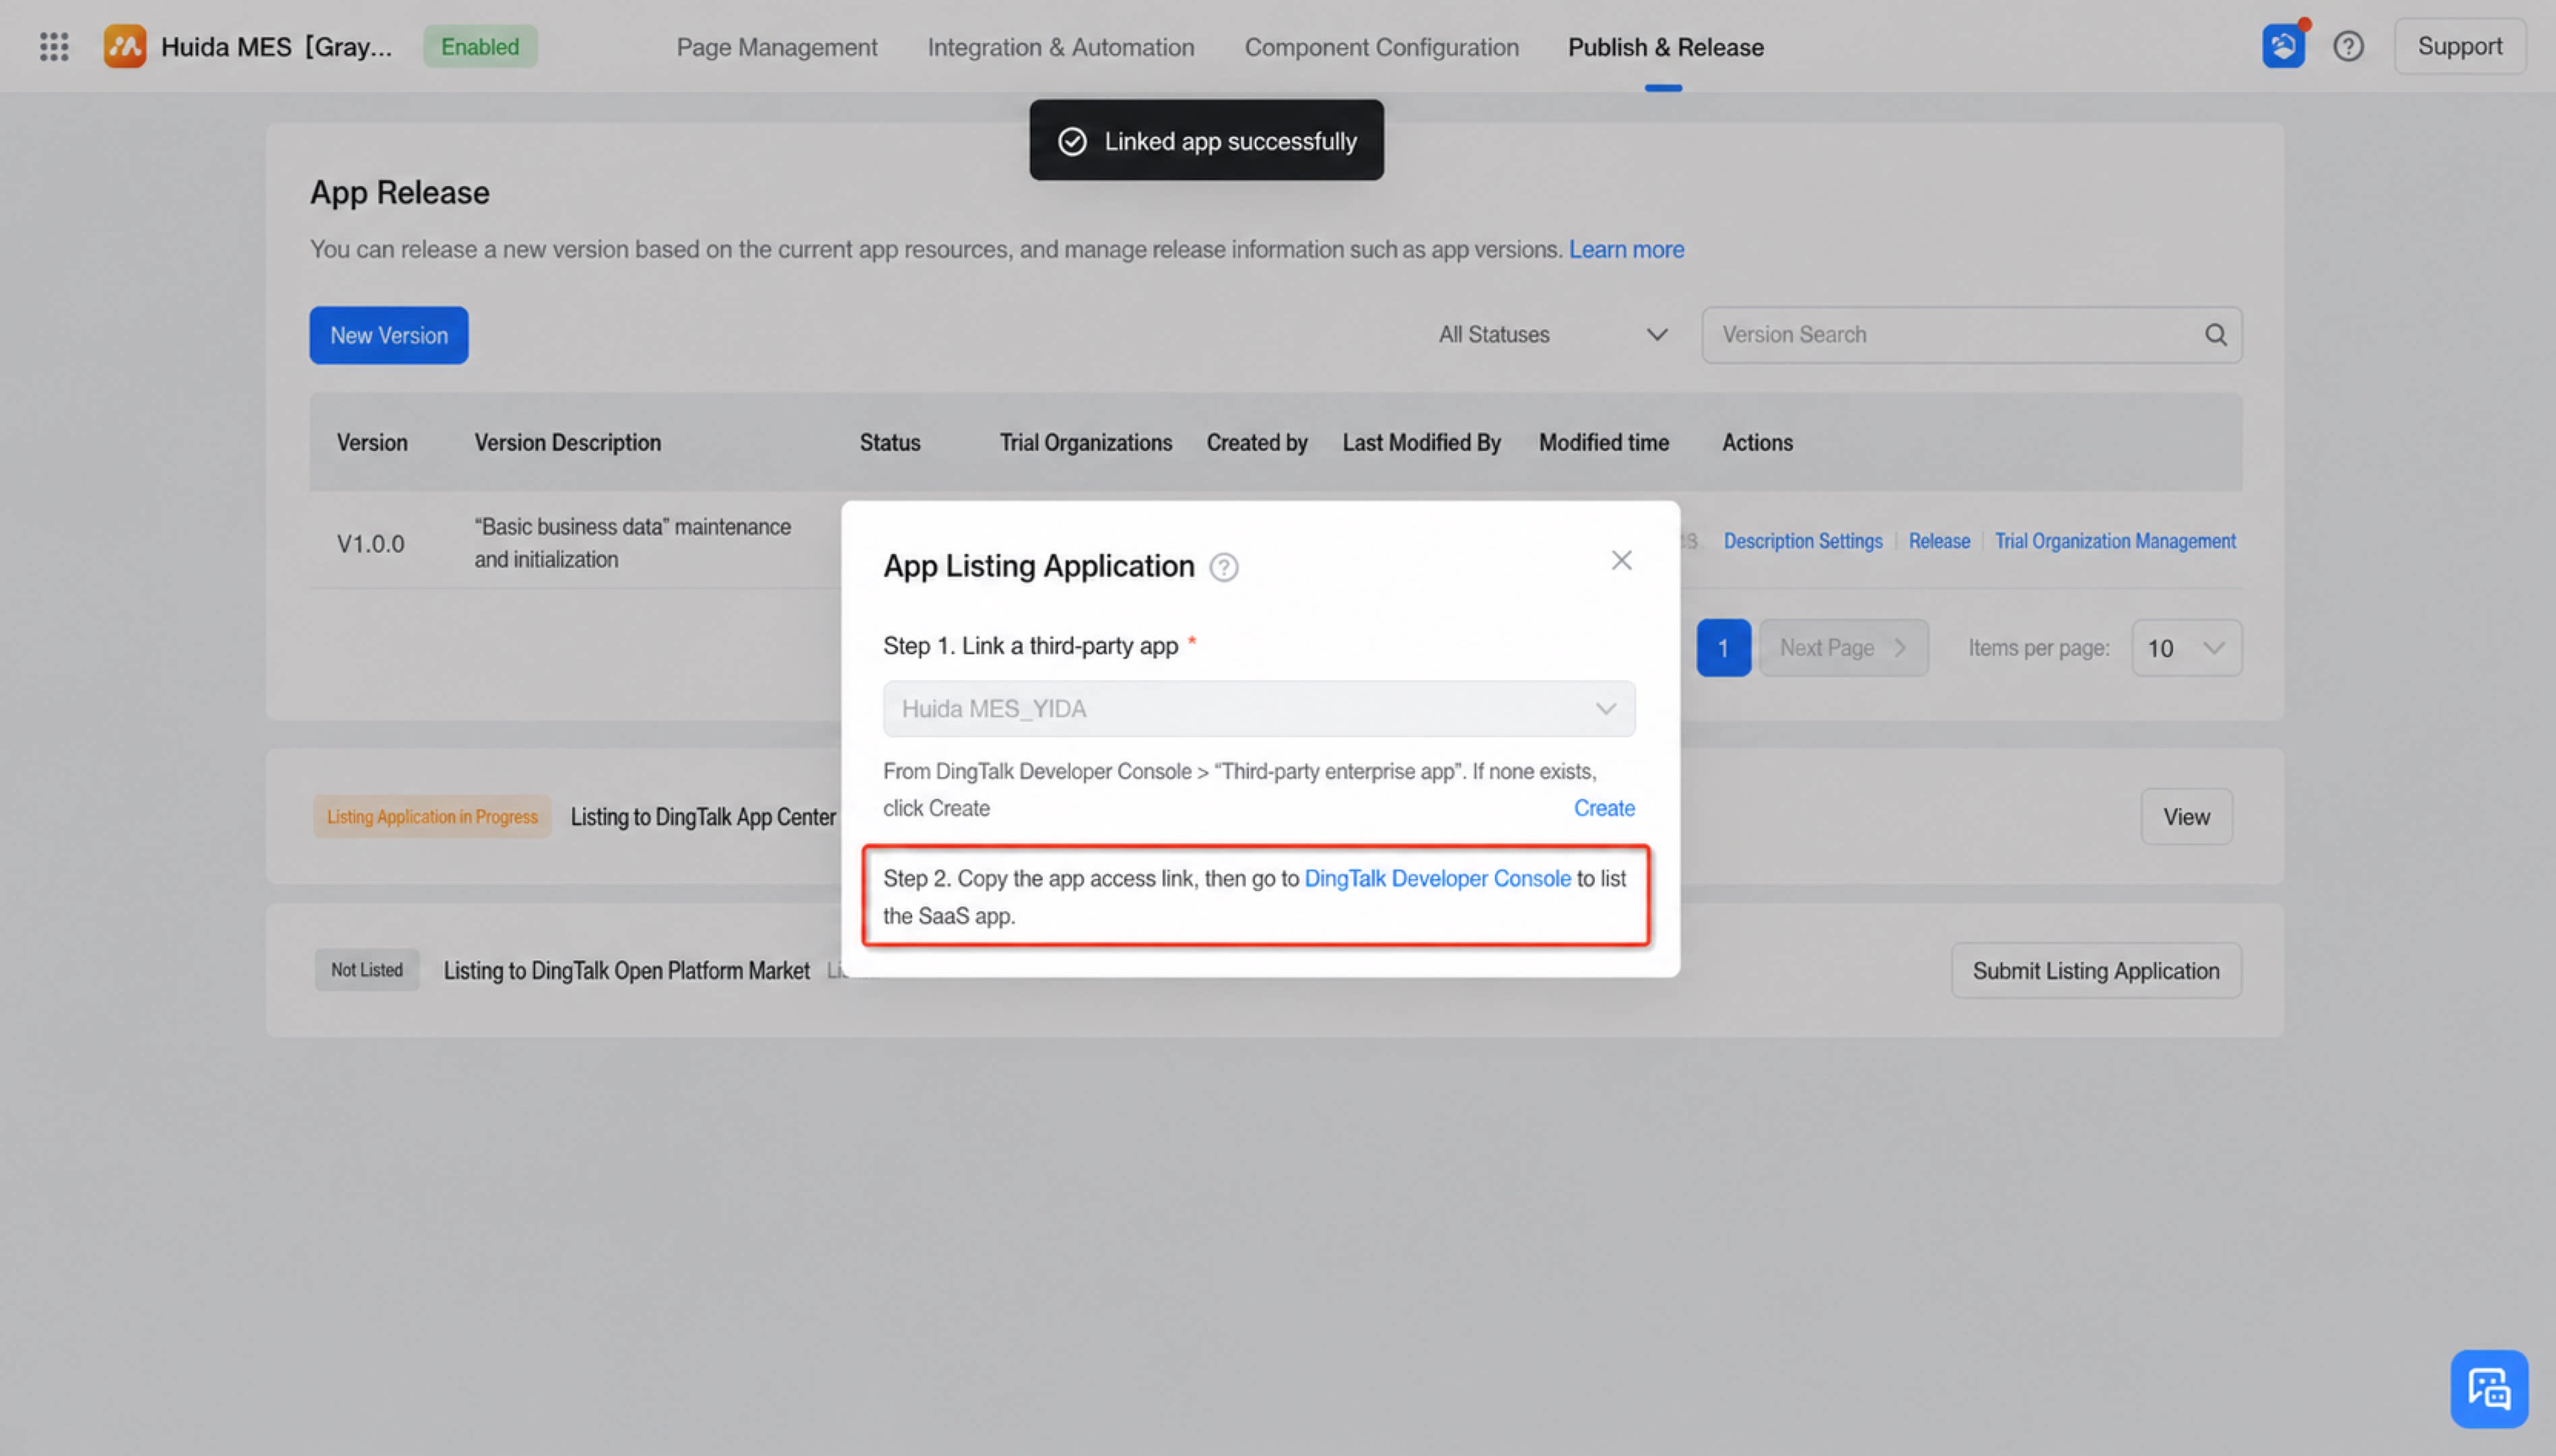Follow the DingTalk Developer Console link
This screenshot has width=2556, height=1456.
point(1437,878)
